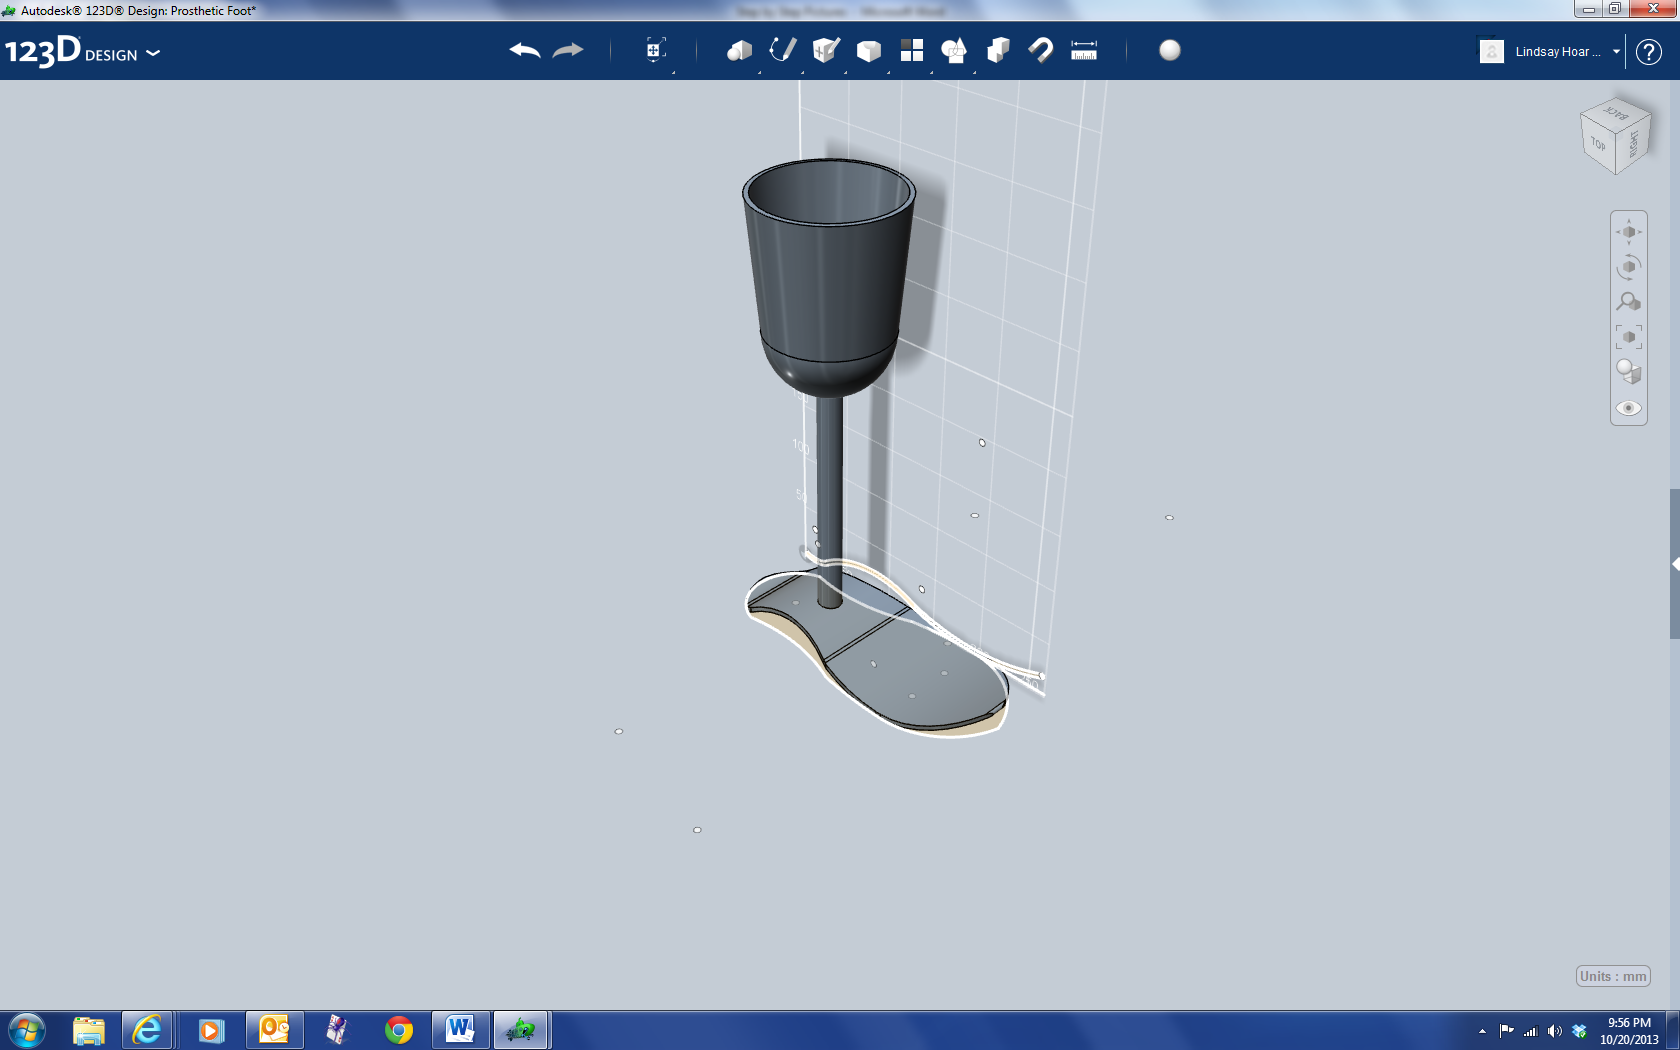Expand the Lindsay Hoar account dropdown

coord(1616,52)
